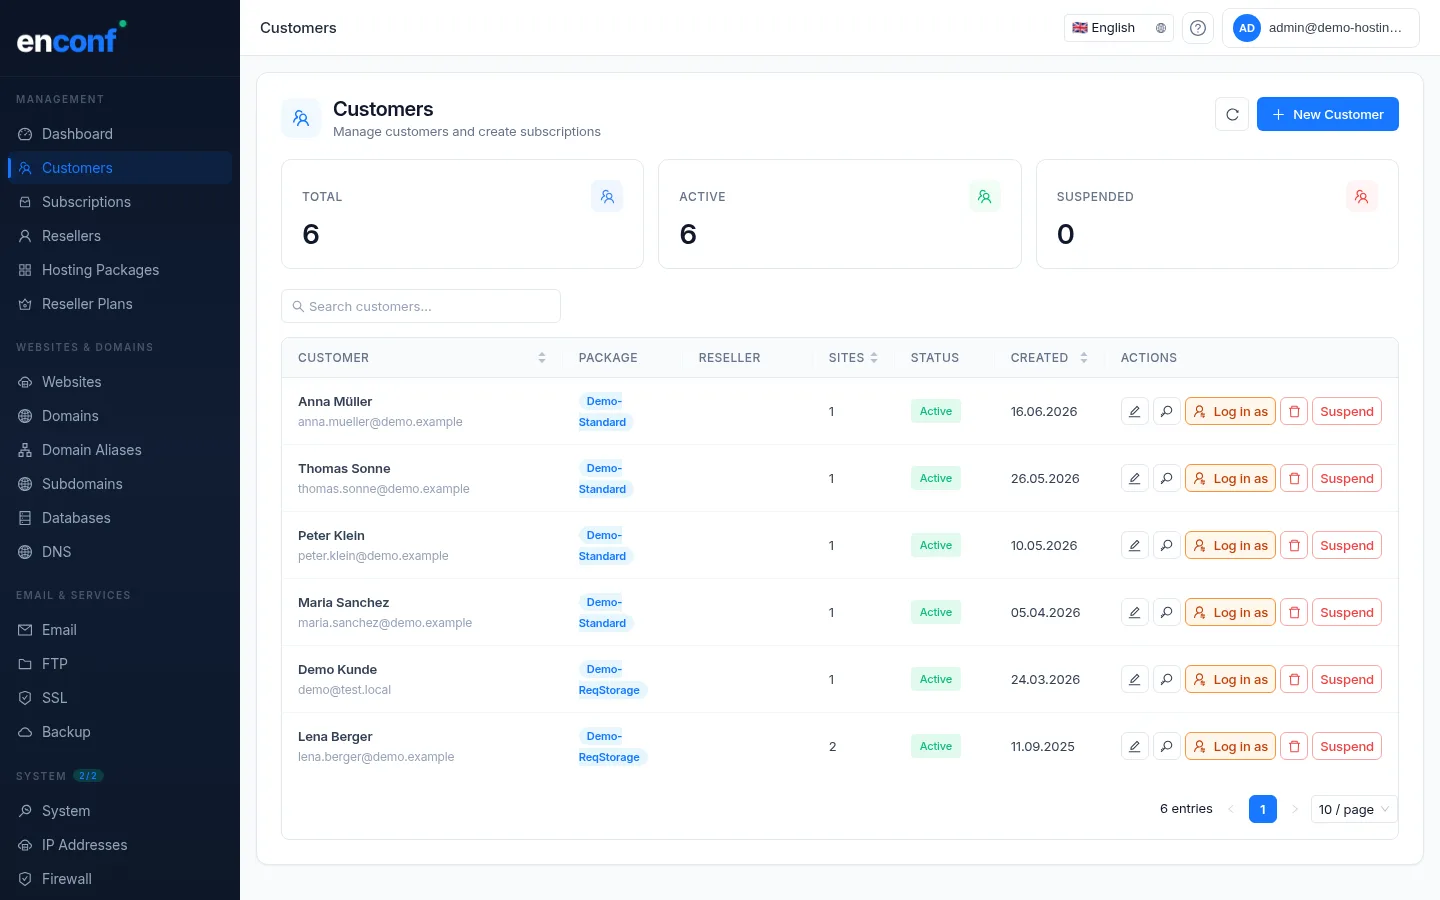Delete Maria Sanchez via trash icon
Image resolution: width=1440 pixels, height=900 pixels.
click(x=1294, y=612)
